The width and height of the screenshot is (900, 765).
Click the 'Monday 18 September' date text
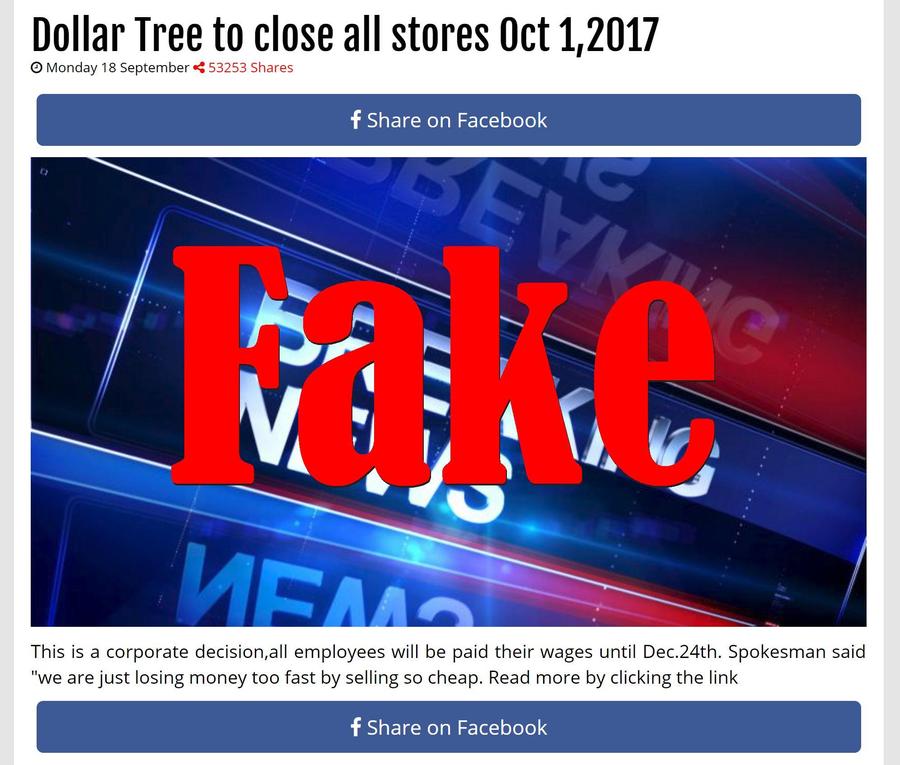pyautogui.click(x=117, y=68)
